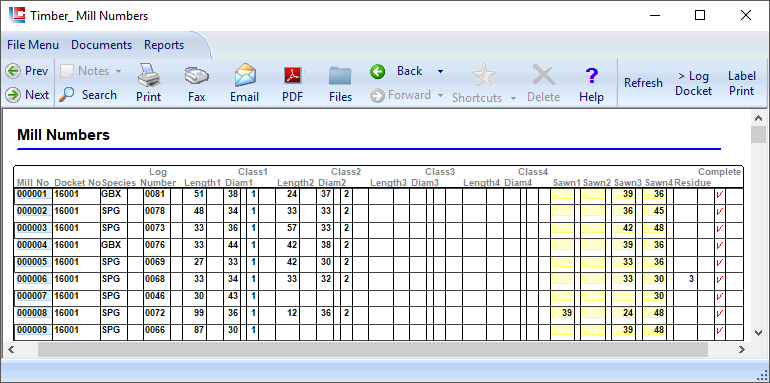The image size is (770, 383).
Task: Click the Next green arrow icon
Action: pos(13,95)
